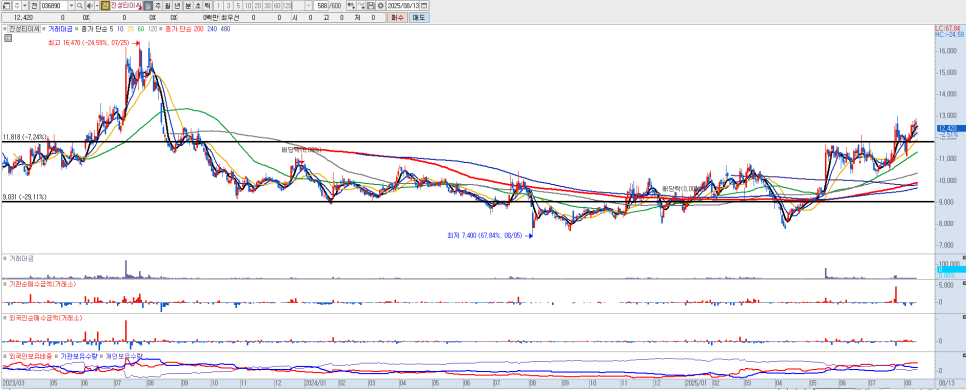Click the add indicator icon beside 600
This screenshot has width=966, height=390.
tap(351, 5)
